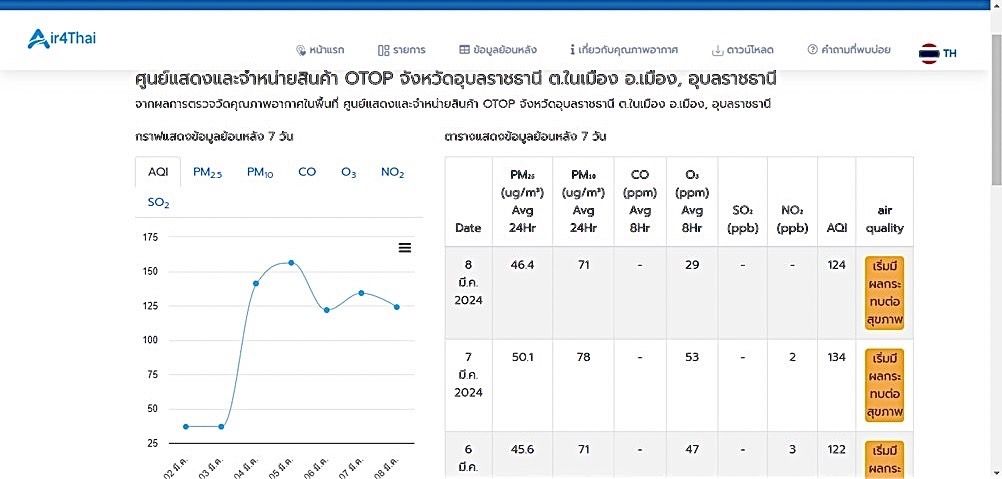The height and width of the screenshot is (479, 1002).
Task: Click PM10 value 78
Action: (583, 357)
